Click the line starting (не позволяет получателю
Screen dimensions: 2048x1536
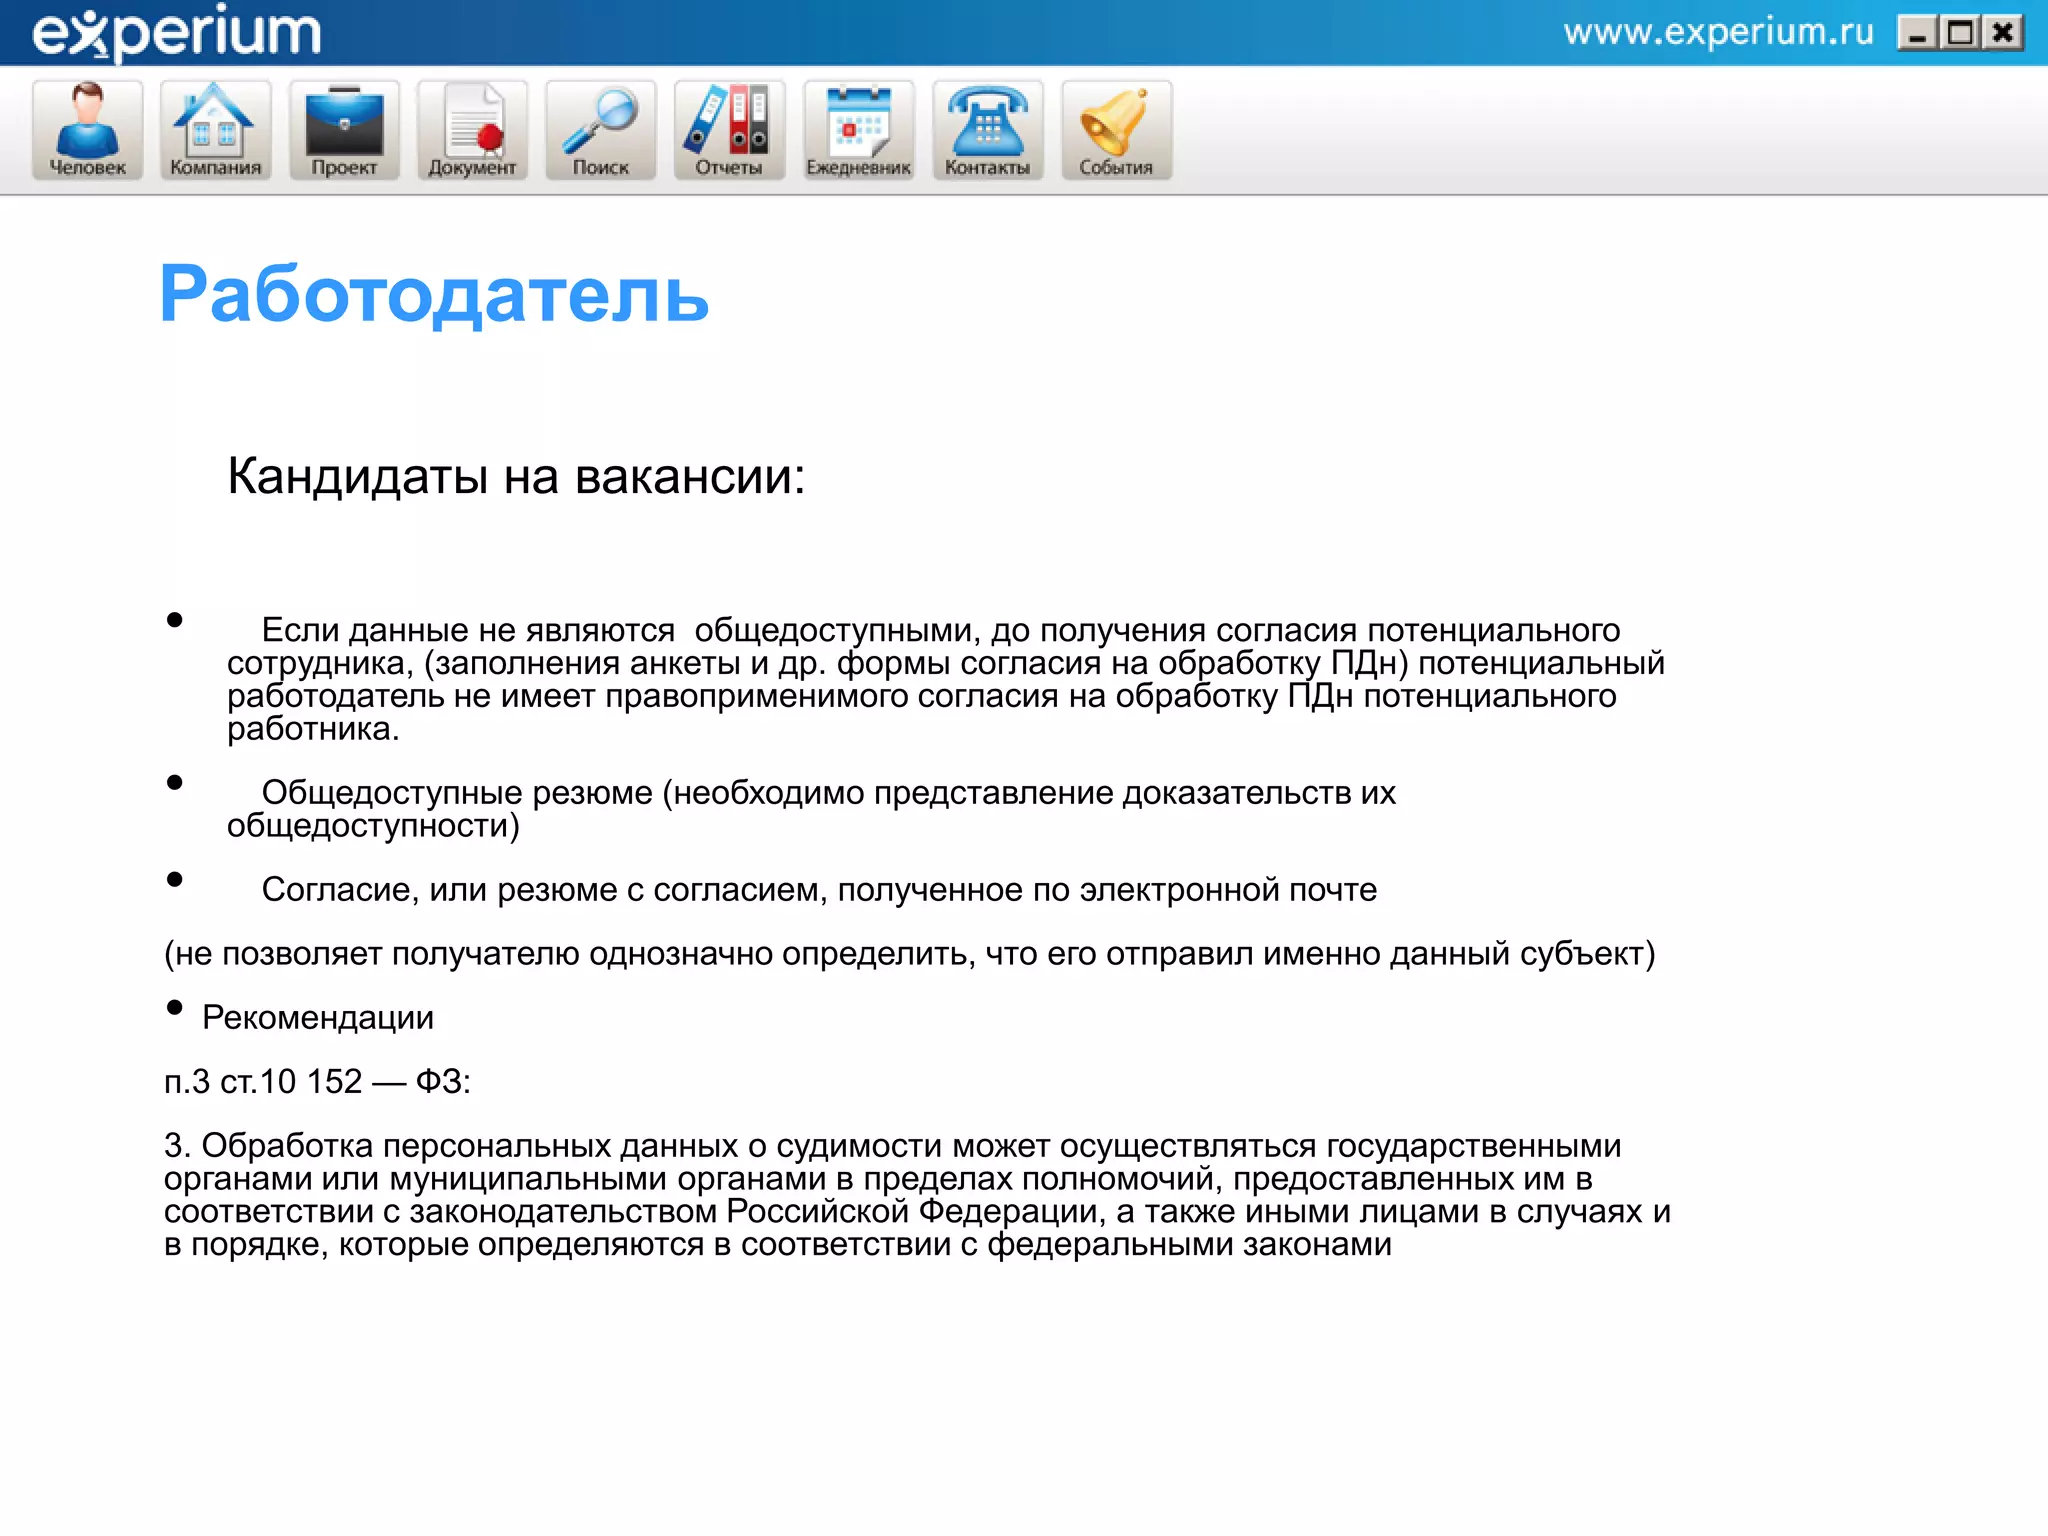coord(910,954)
